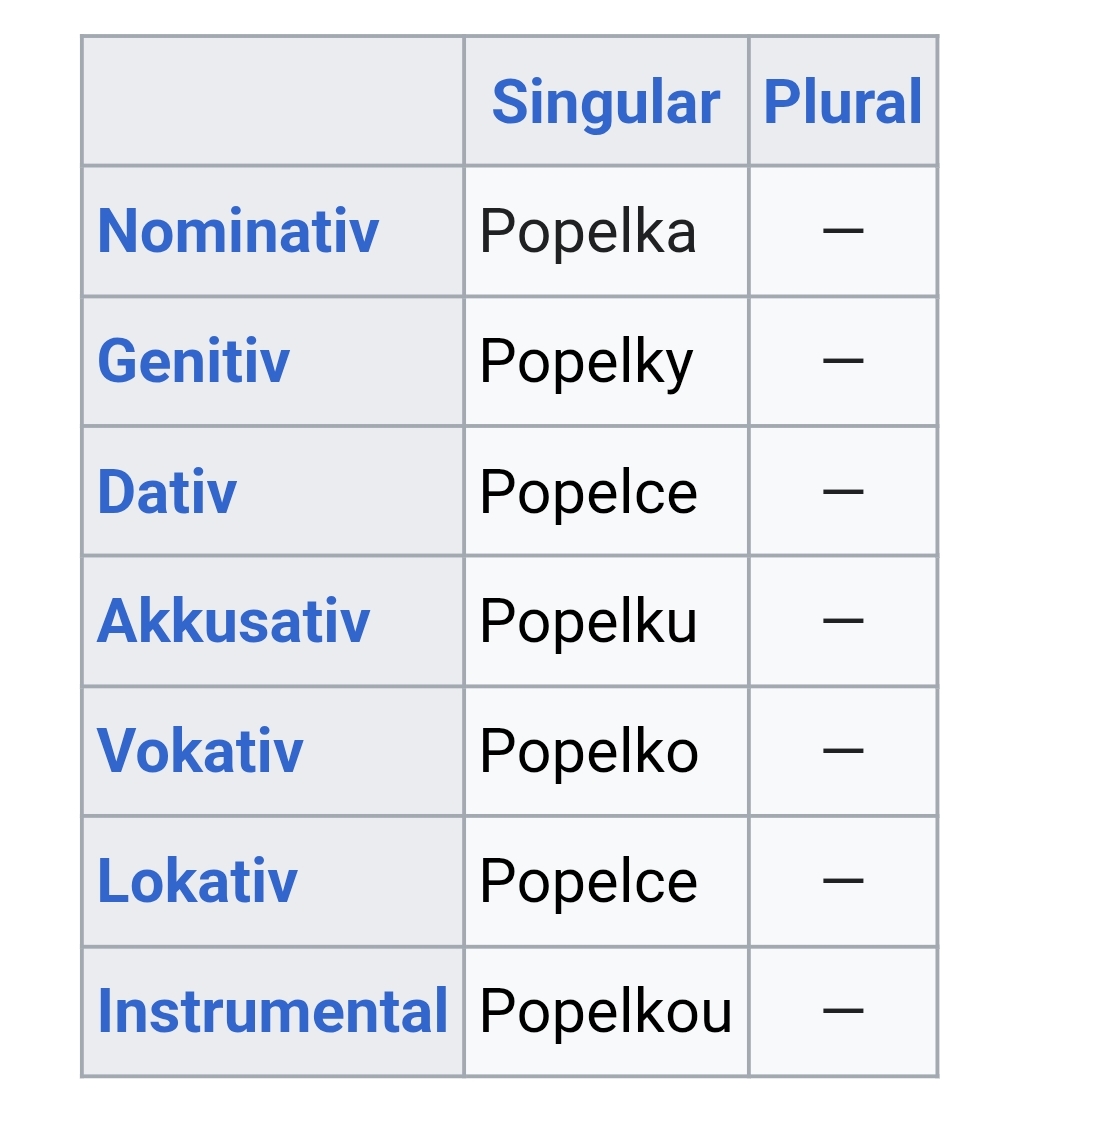Select the Popelko vocative form
The width and height of the screenshot is (1116, 1132).
[x=588, y=752]
